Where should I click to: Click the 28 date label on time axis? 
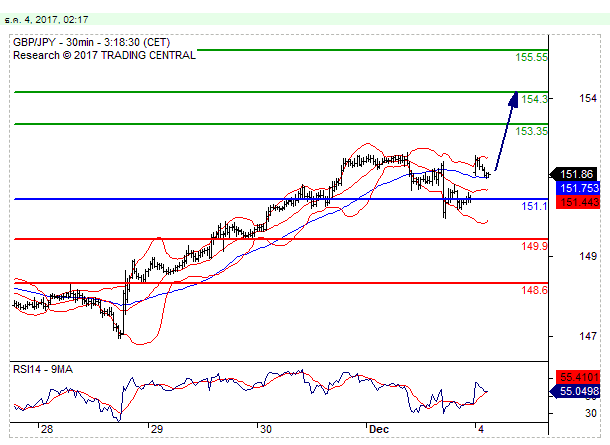[47, 429]
